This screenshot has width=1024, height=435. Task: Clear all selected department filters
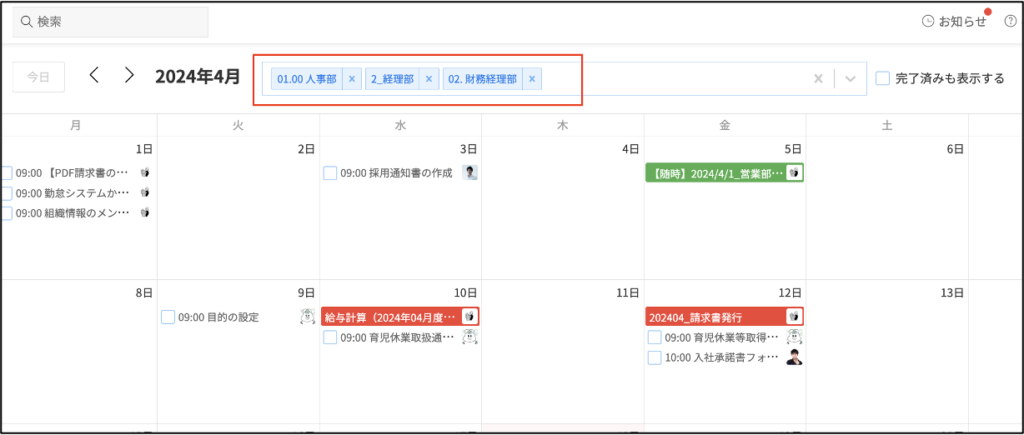click(x=818, y=79)
